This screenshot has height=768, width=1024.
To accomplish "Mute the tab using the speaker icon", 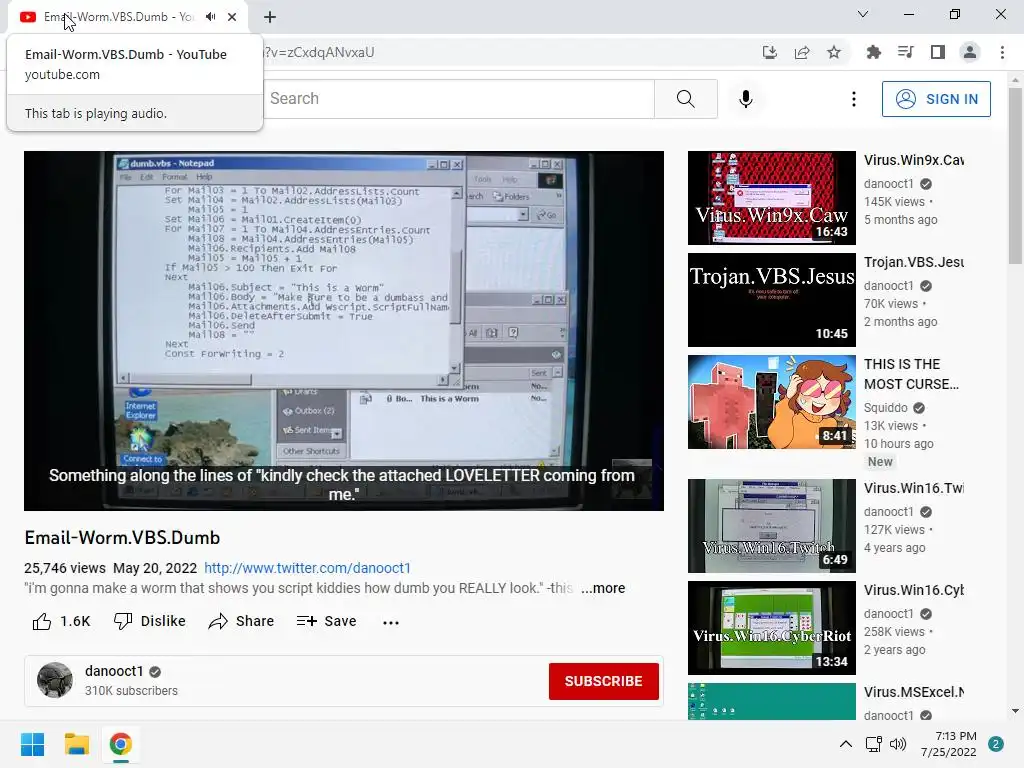I will pyautogui.click(x=210, y=17).
